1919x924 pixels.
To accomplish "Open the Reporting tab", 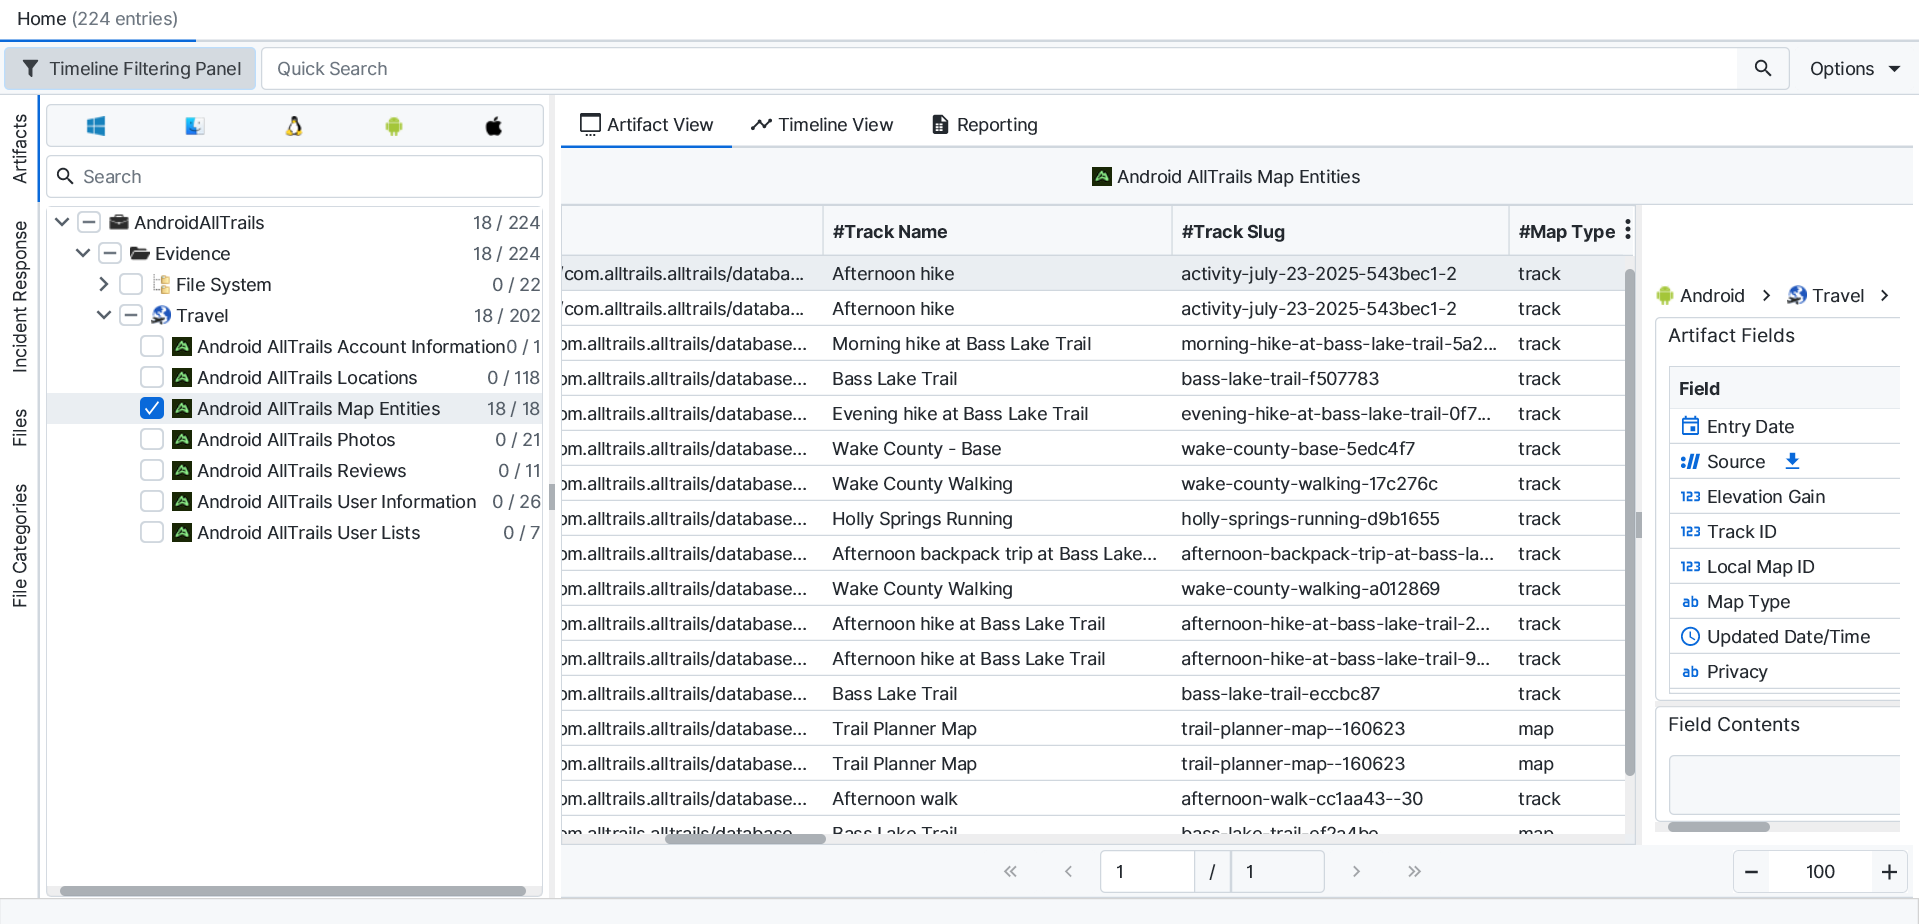I will [x=985, y=124].
